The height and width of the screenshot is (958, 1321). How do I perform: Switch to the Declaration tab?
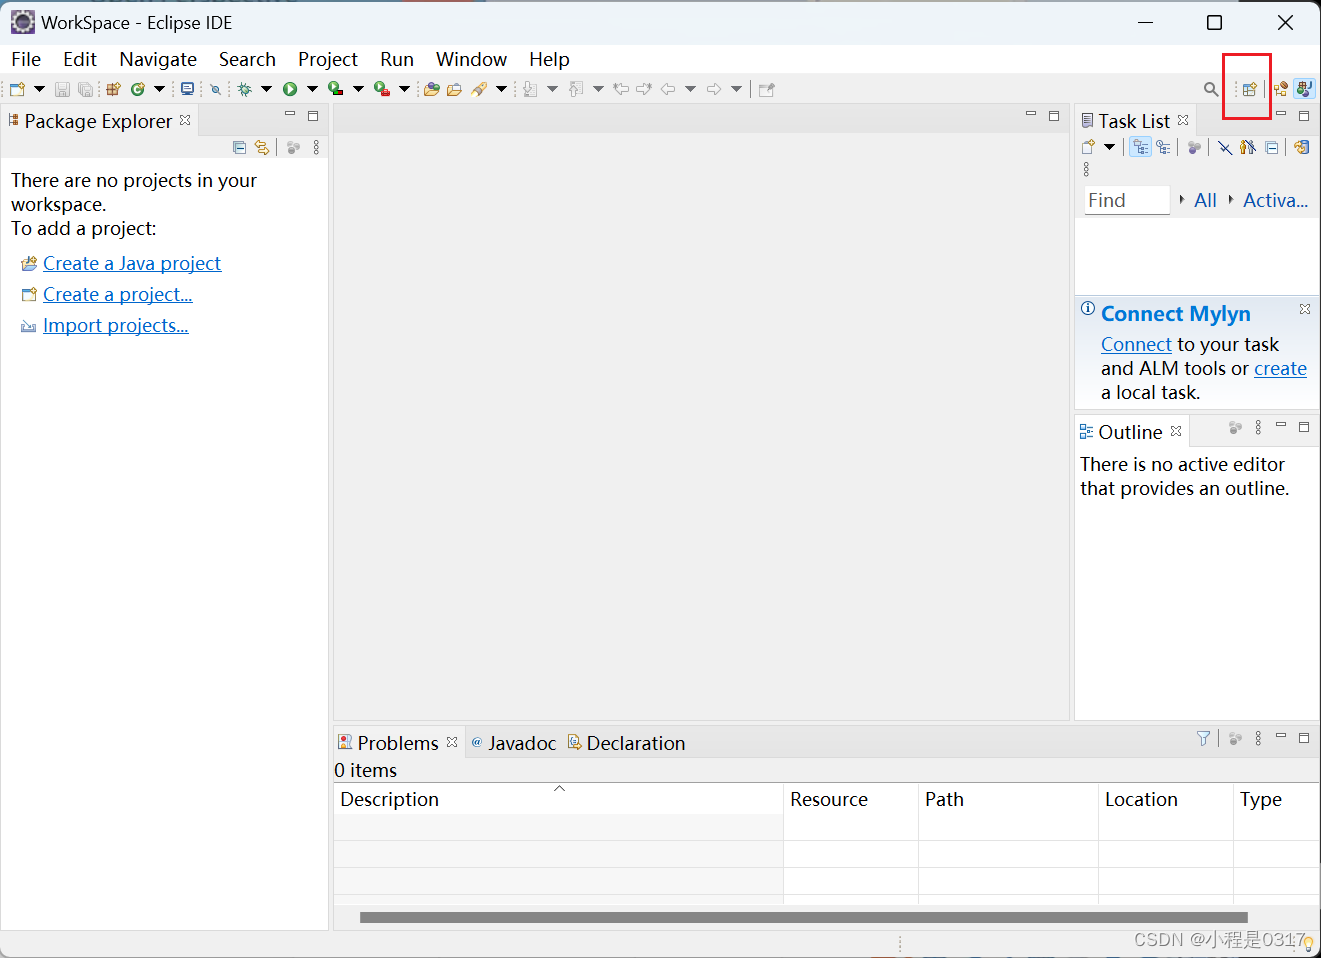(x=627, y=743)
